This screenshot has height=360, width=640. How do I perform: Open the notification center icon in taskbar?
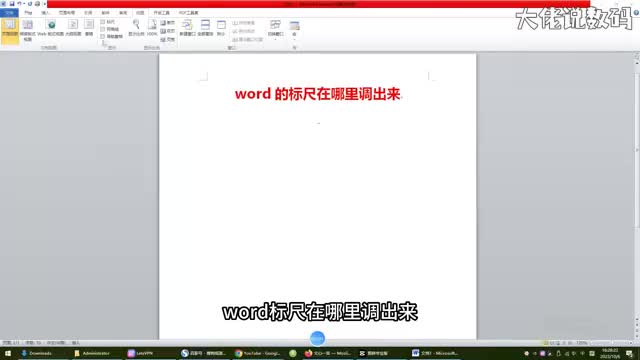pos(630,353)
